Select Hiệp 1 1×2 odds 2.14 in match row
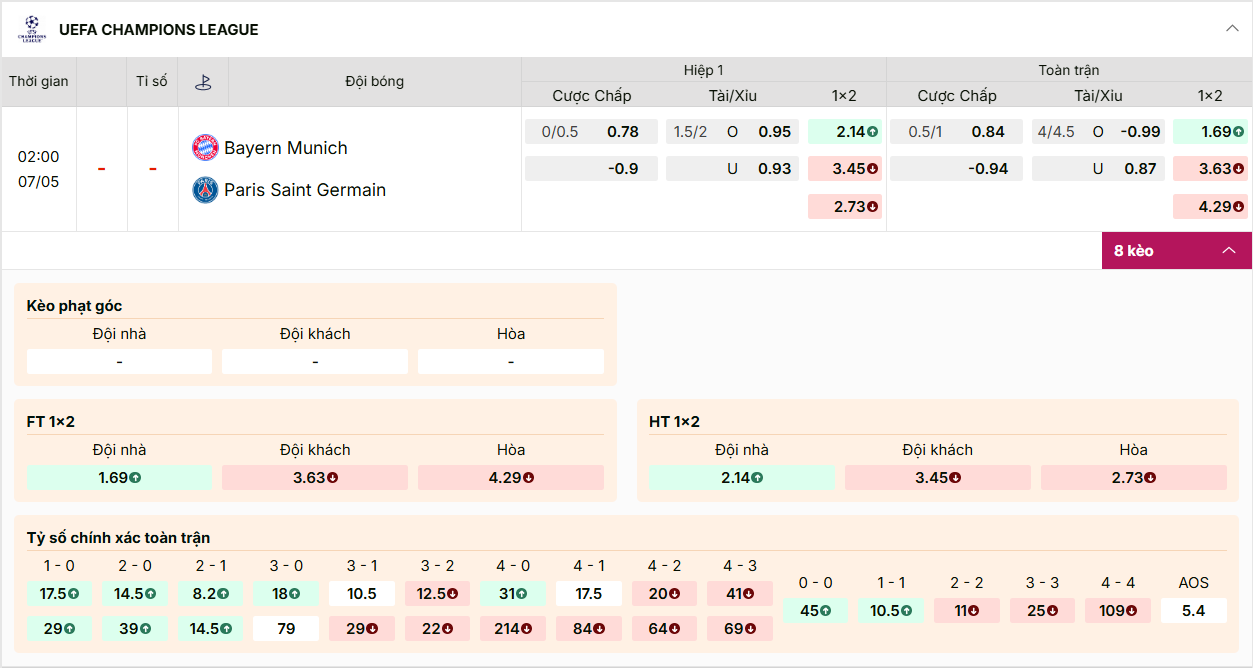1253x668 pixels. (x=845, y=132)
